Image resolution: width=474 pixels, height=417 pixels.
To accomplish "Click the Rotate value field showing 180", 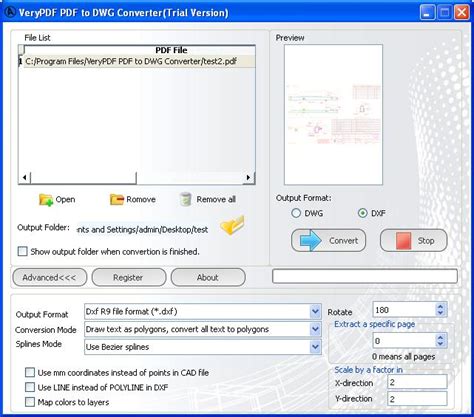I will click(404, 310).
